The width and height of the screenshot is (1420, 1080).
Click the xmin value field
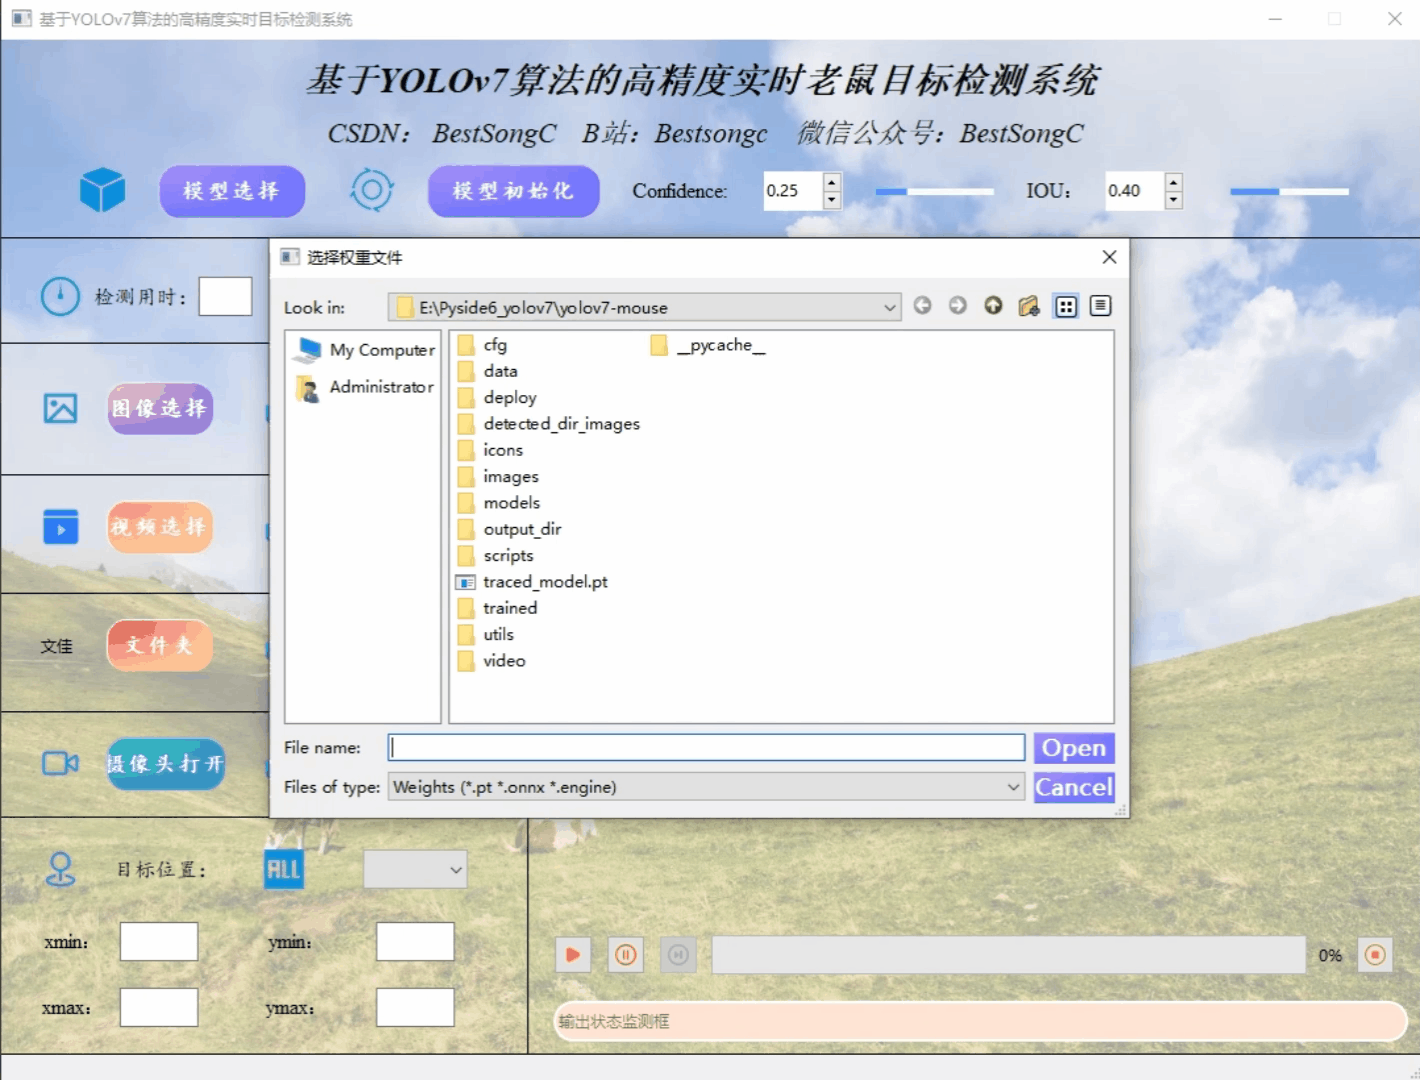(x=159, y=942)
